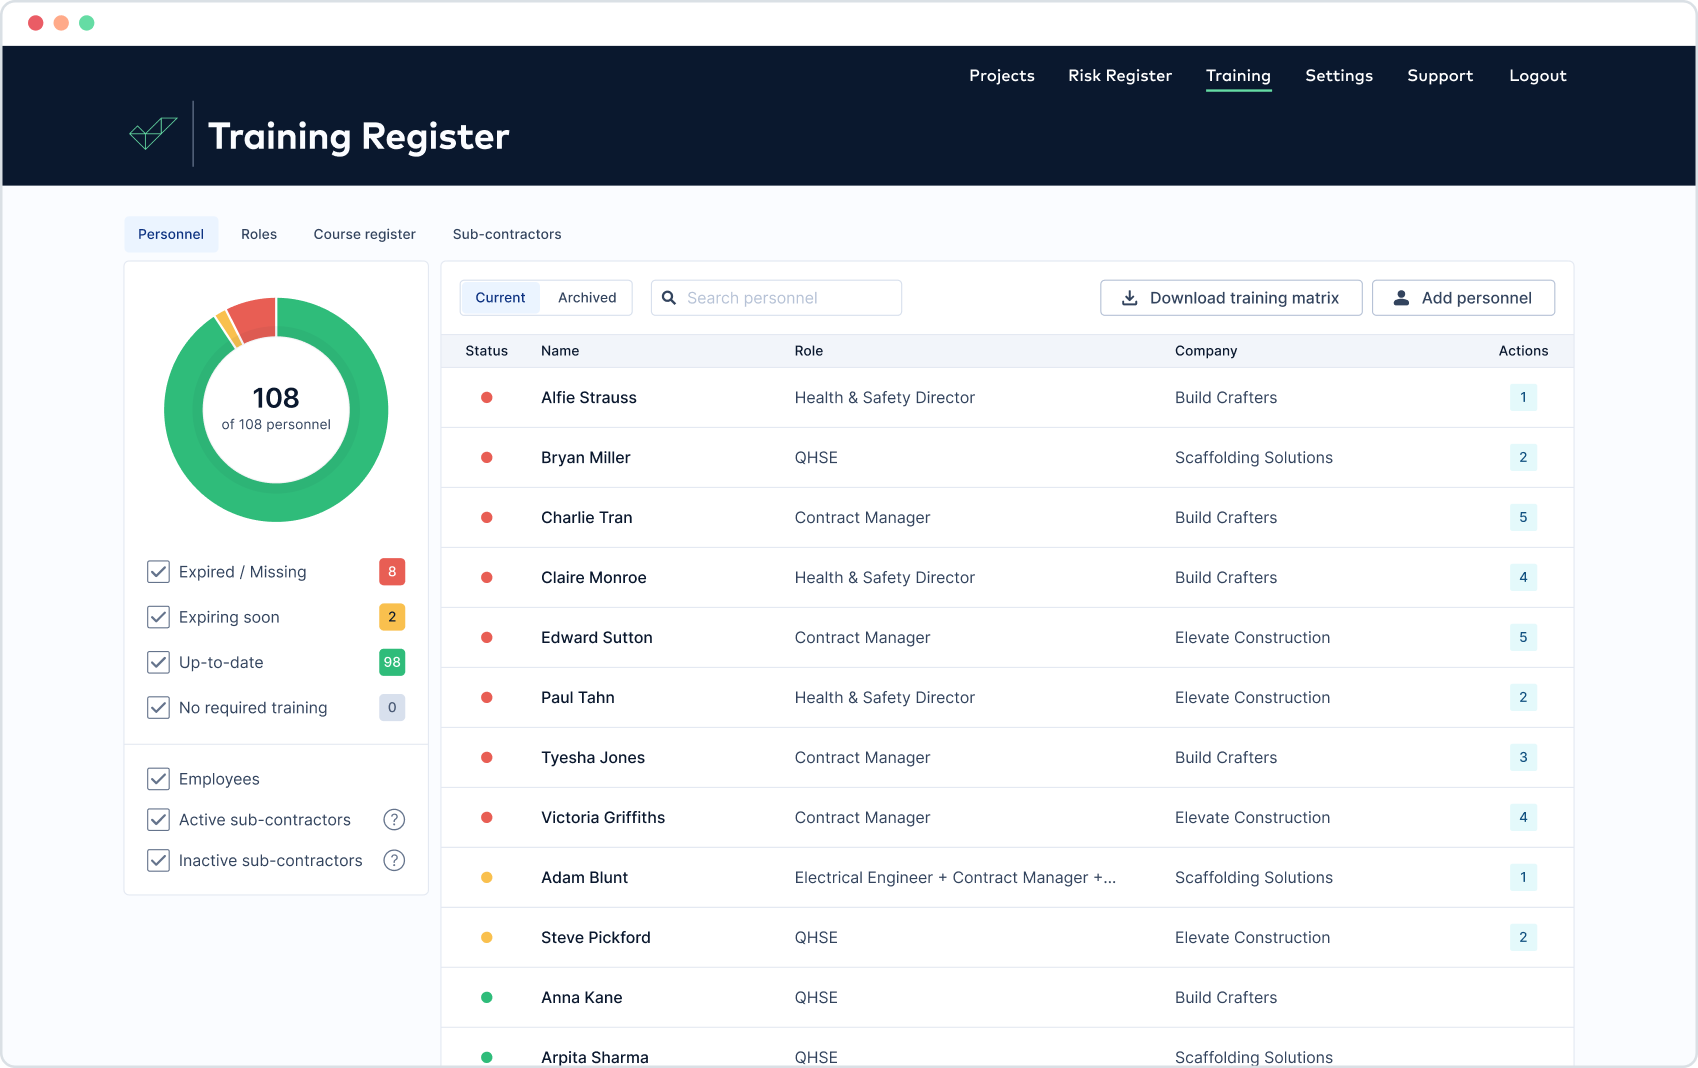Open help icon beside Inactive sub-contractors
The height and width of the screenshot is (1068, 1698).
point(394,860)
